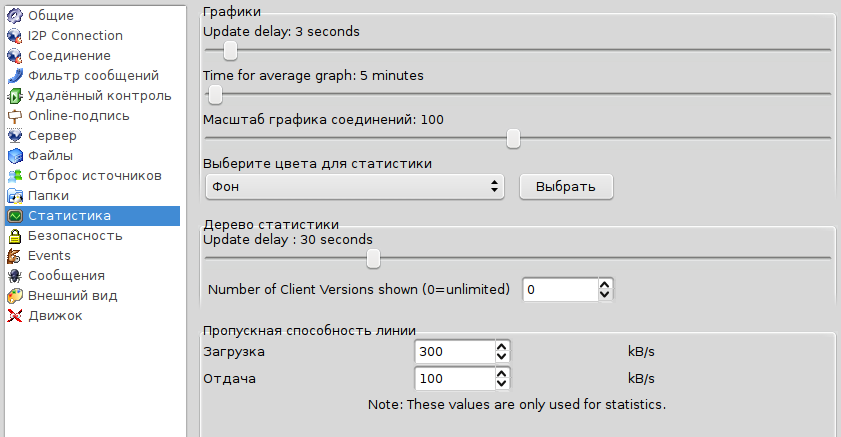This screenshot has width=841, height=437.
Task: Click the Файлы cube icon
Action: [14, 155]
